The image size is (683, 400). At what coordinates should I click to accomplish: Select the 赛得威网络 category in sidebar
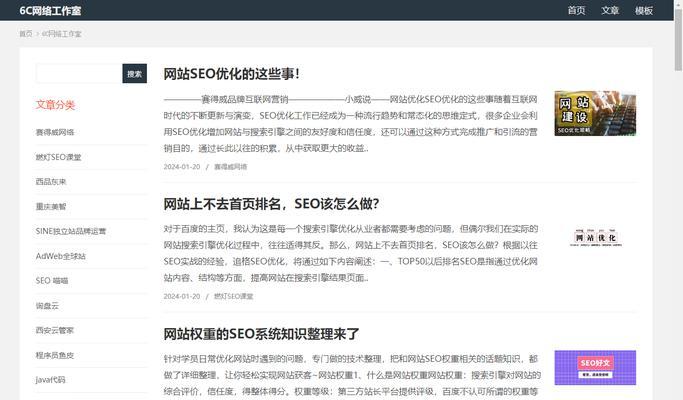point(55,132)
